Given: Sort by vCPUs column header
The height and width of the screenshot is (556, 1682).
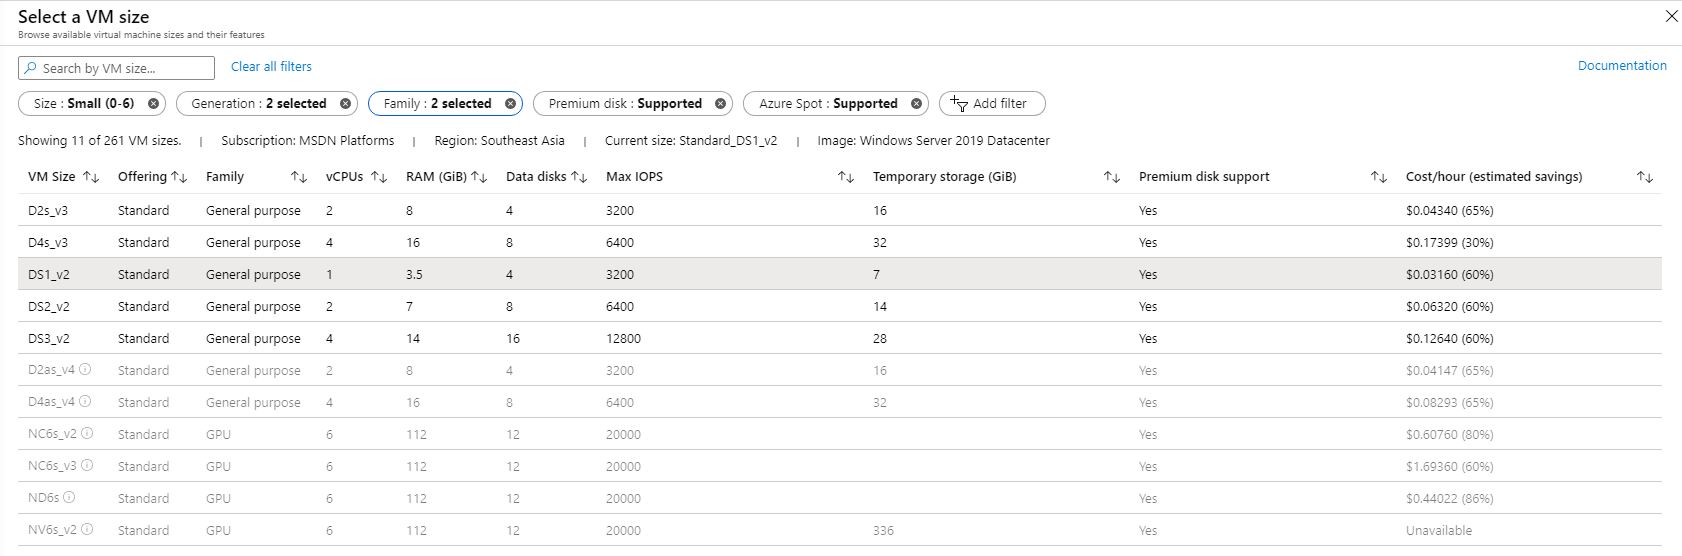Looking at the screenshot, I should (379, 177).
